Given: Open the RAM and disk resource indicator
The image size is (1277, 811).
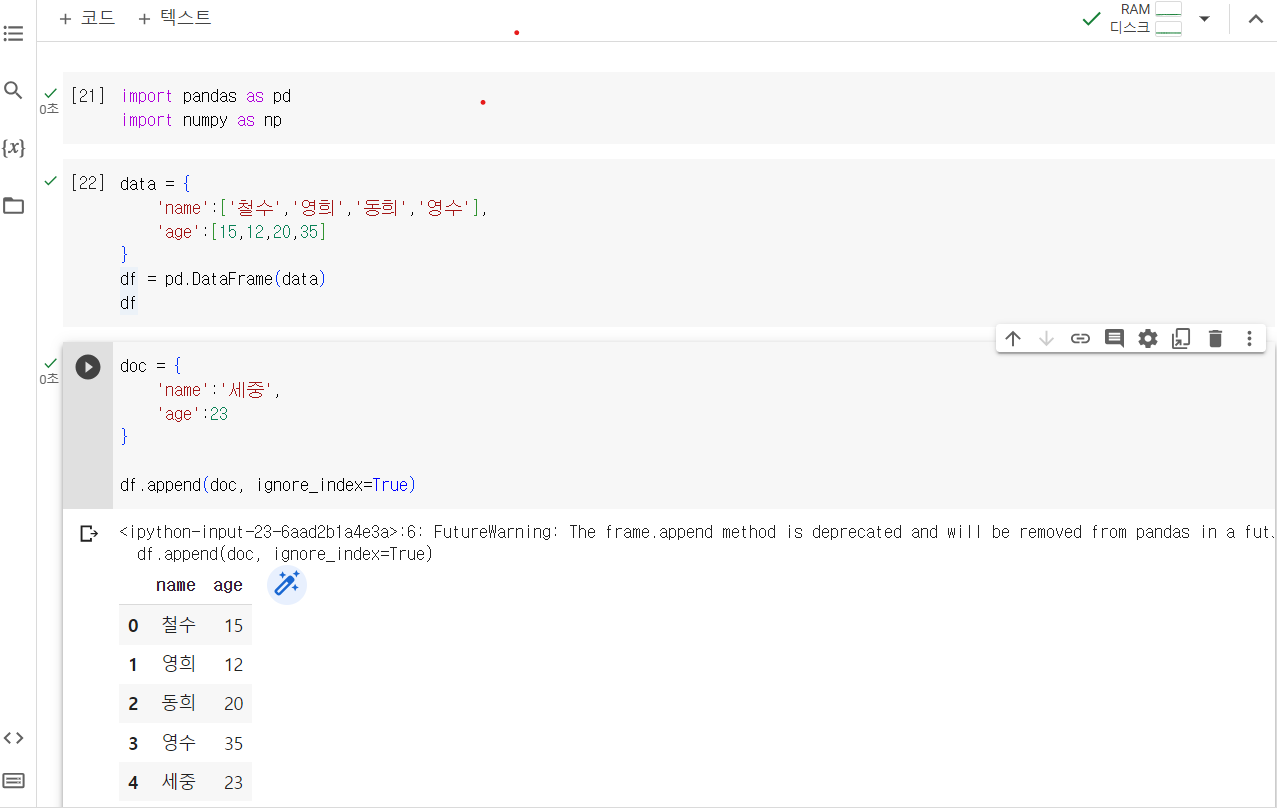Looking at the screenshot, I should coord(1145,18).
